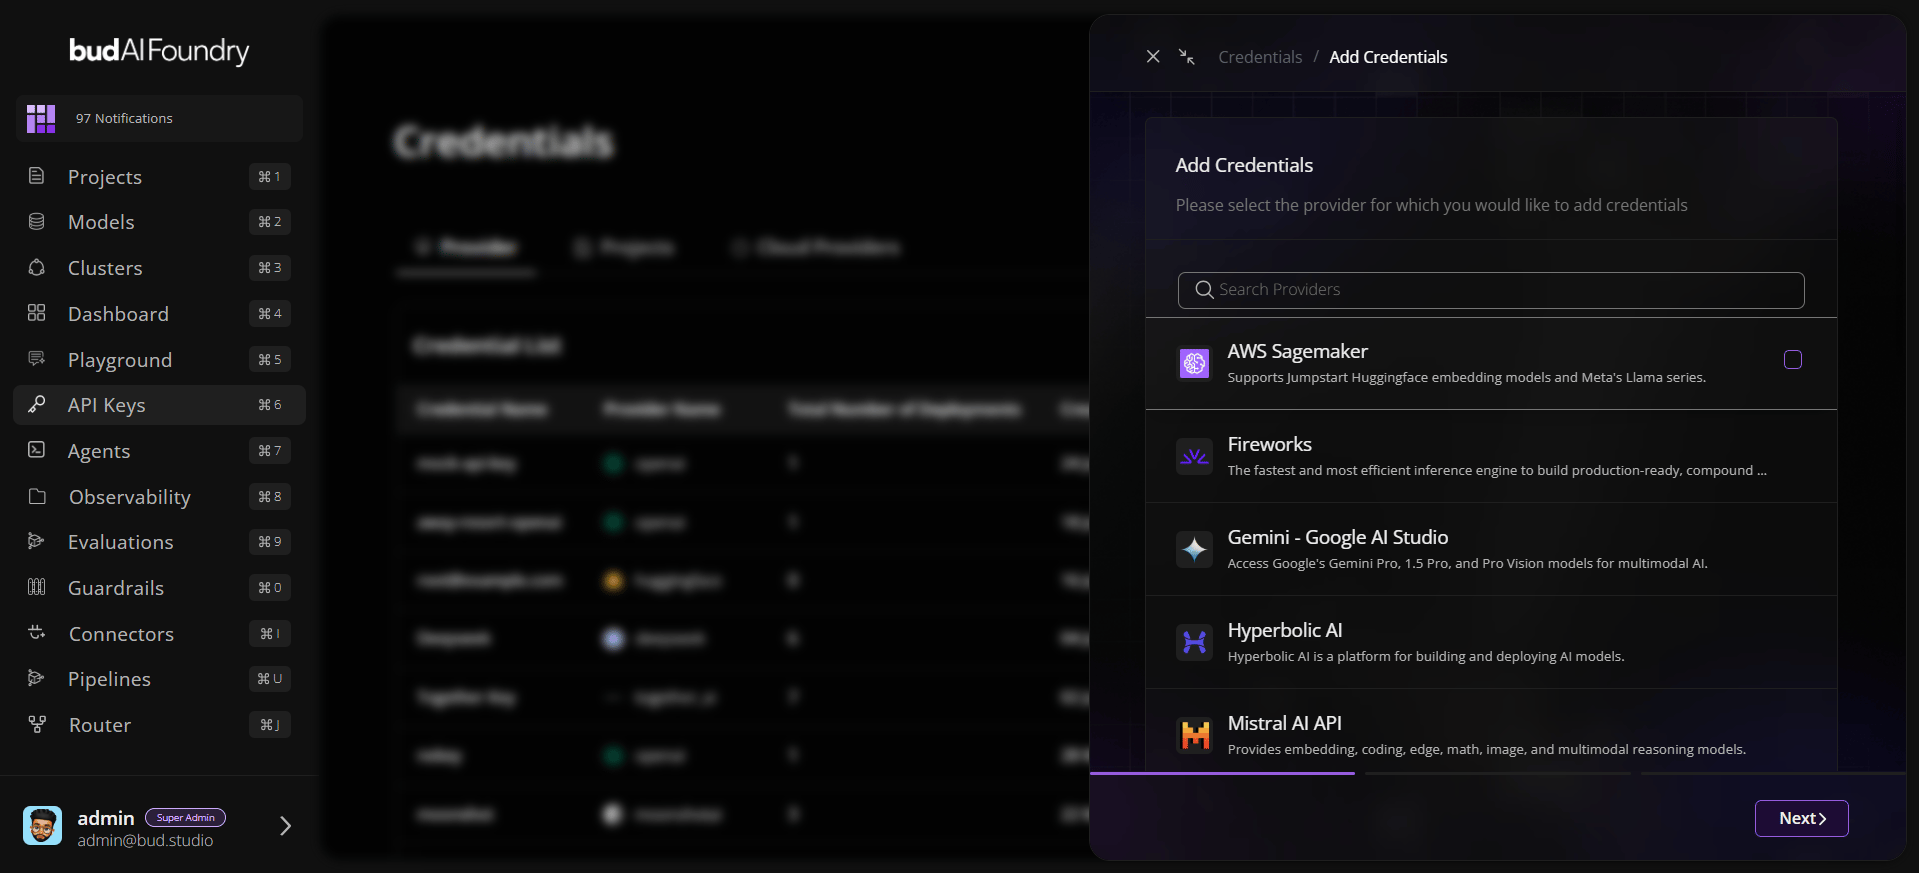
Task: Click the AWS Sagemaker provider logo
Action: point(1194,363)
